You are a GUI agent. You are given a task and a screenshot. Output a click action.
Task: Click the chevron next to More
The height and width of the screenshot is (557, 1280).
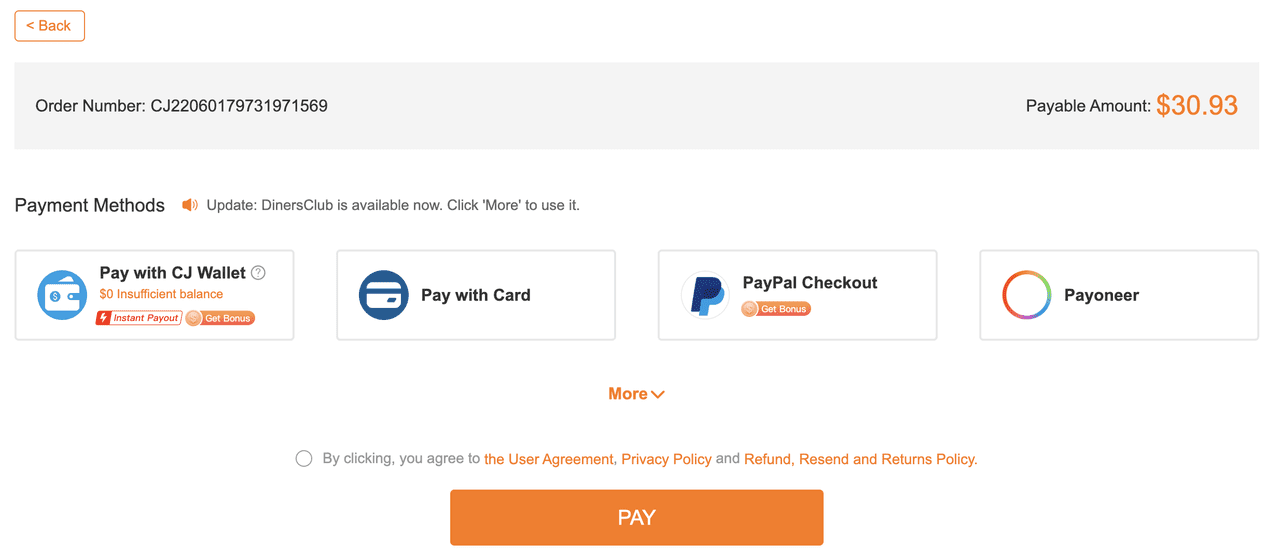[x=658, y=395]
